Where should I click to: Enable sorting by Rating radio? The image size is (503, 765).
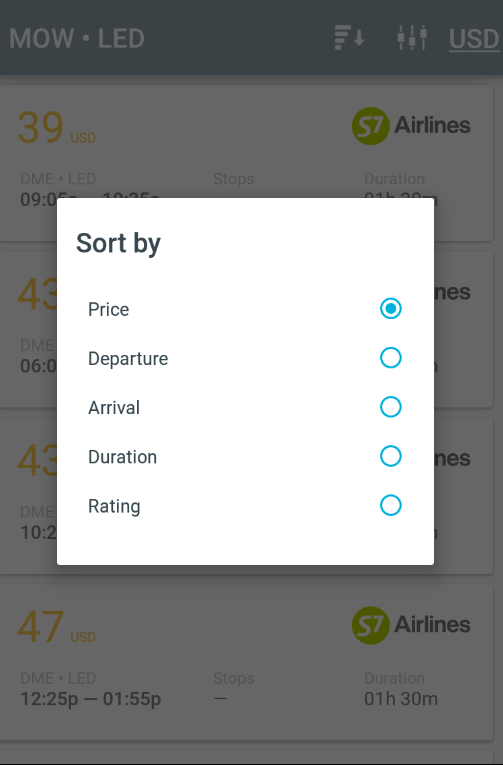click(x=390, y=505)
